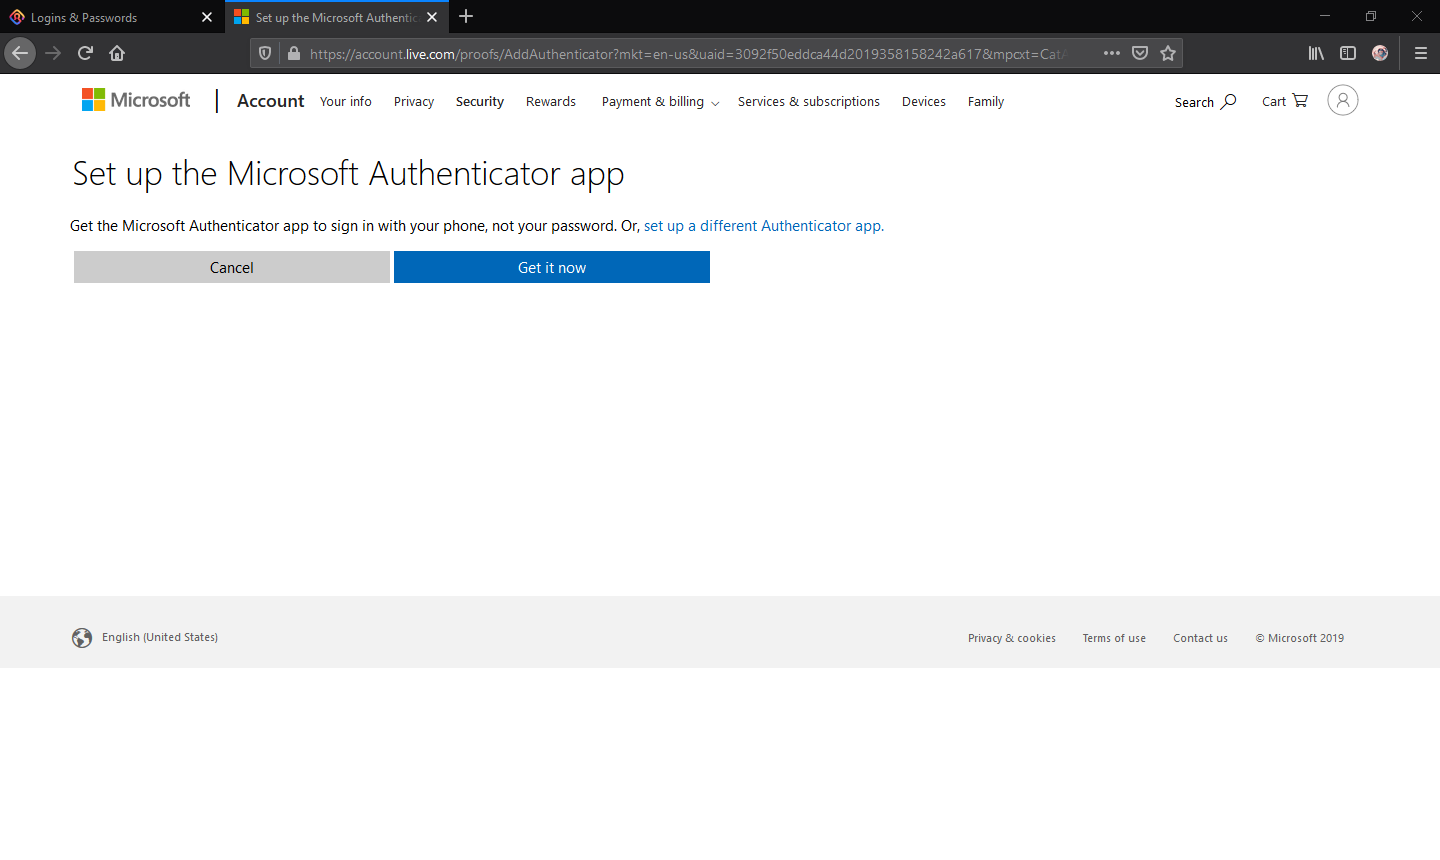The width and height of the screenshot is (1440, 860).
Task: Select the Set up Microsoft Authenticator tab
Action: point(336,17)
